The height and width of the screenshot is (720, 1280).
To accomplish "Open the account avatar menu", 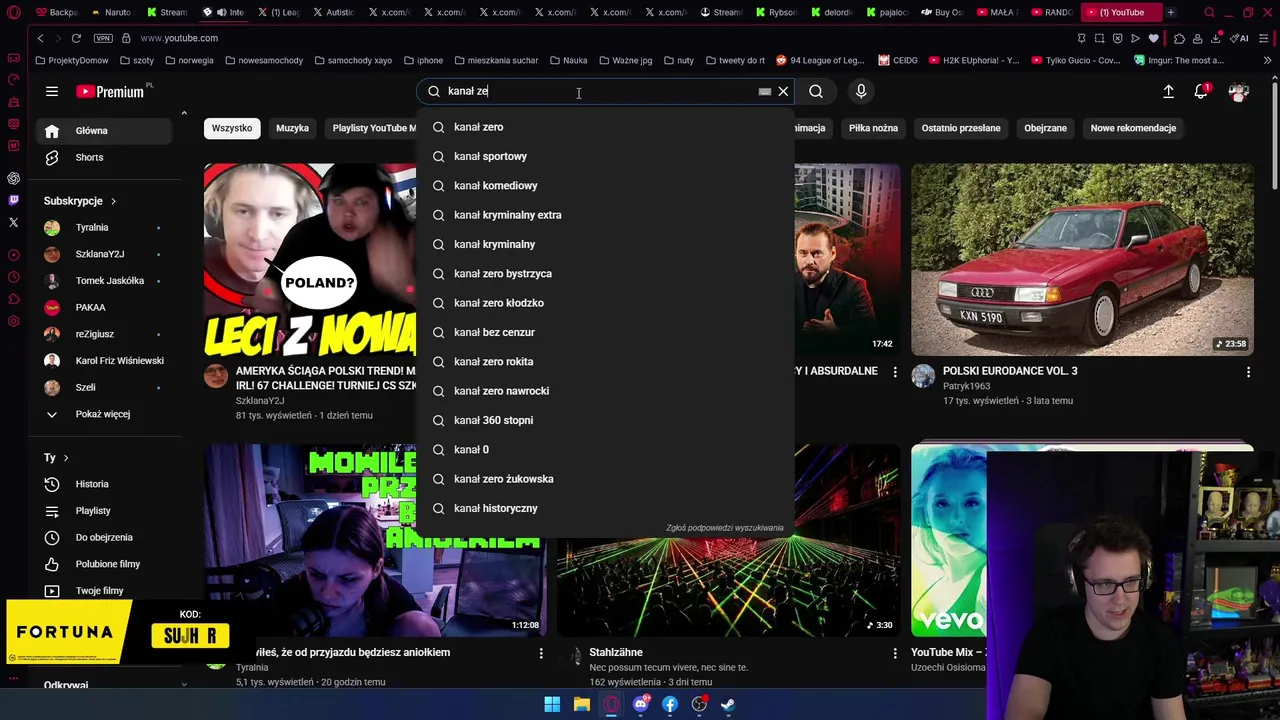I will [x=1239, y=91].
